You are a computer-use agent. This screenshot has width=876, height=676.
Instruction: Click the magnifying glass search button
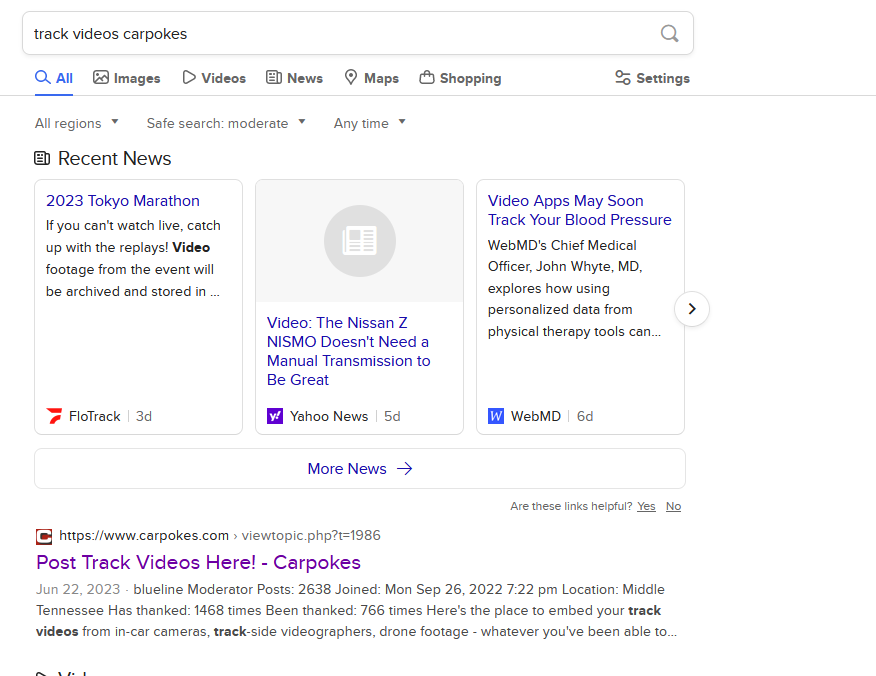(669, 34)
